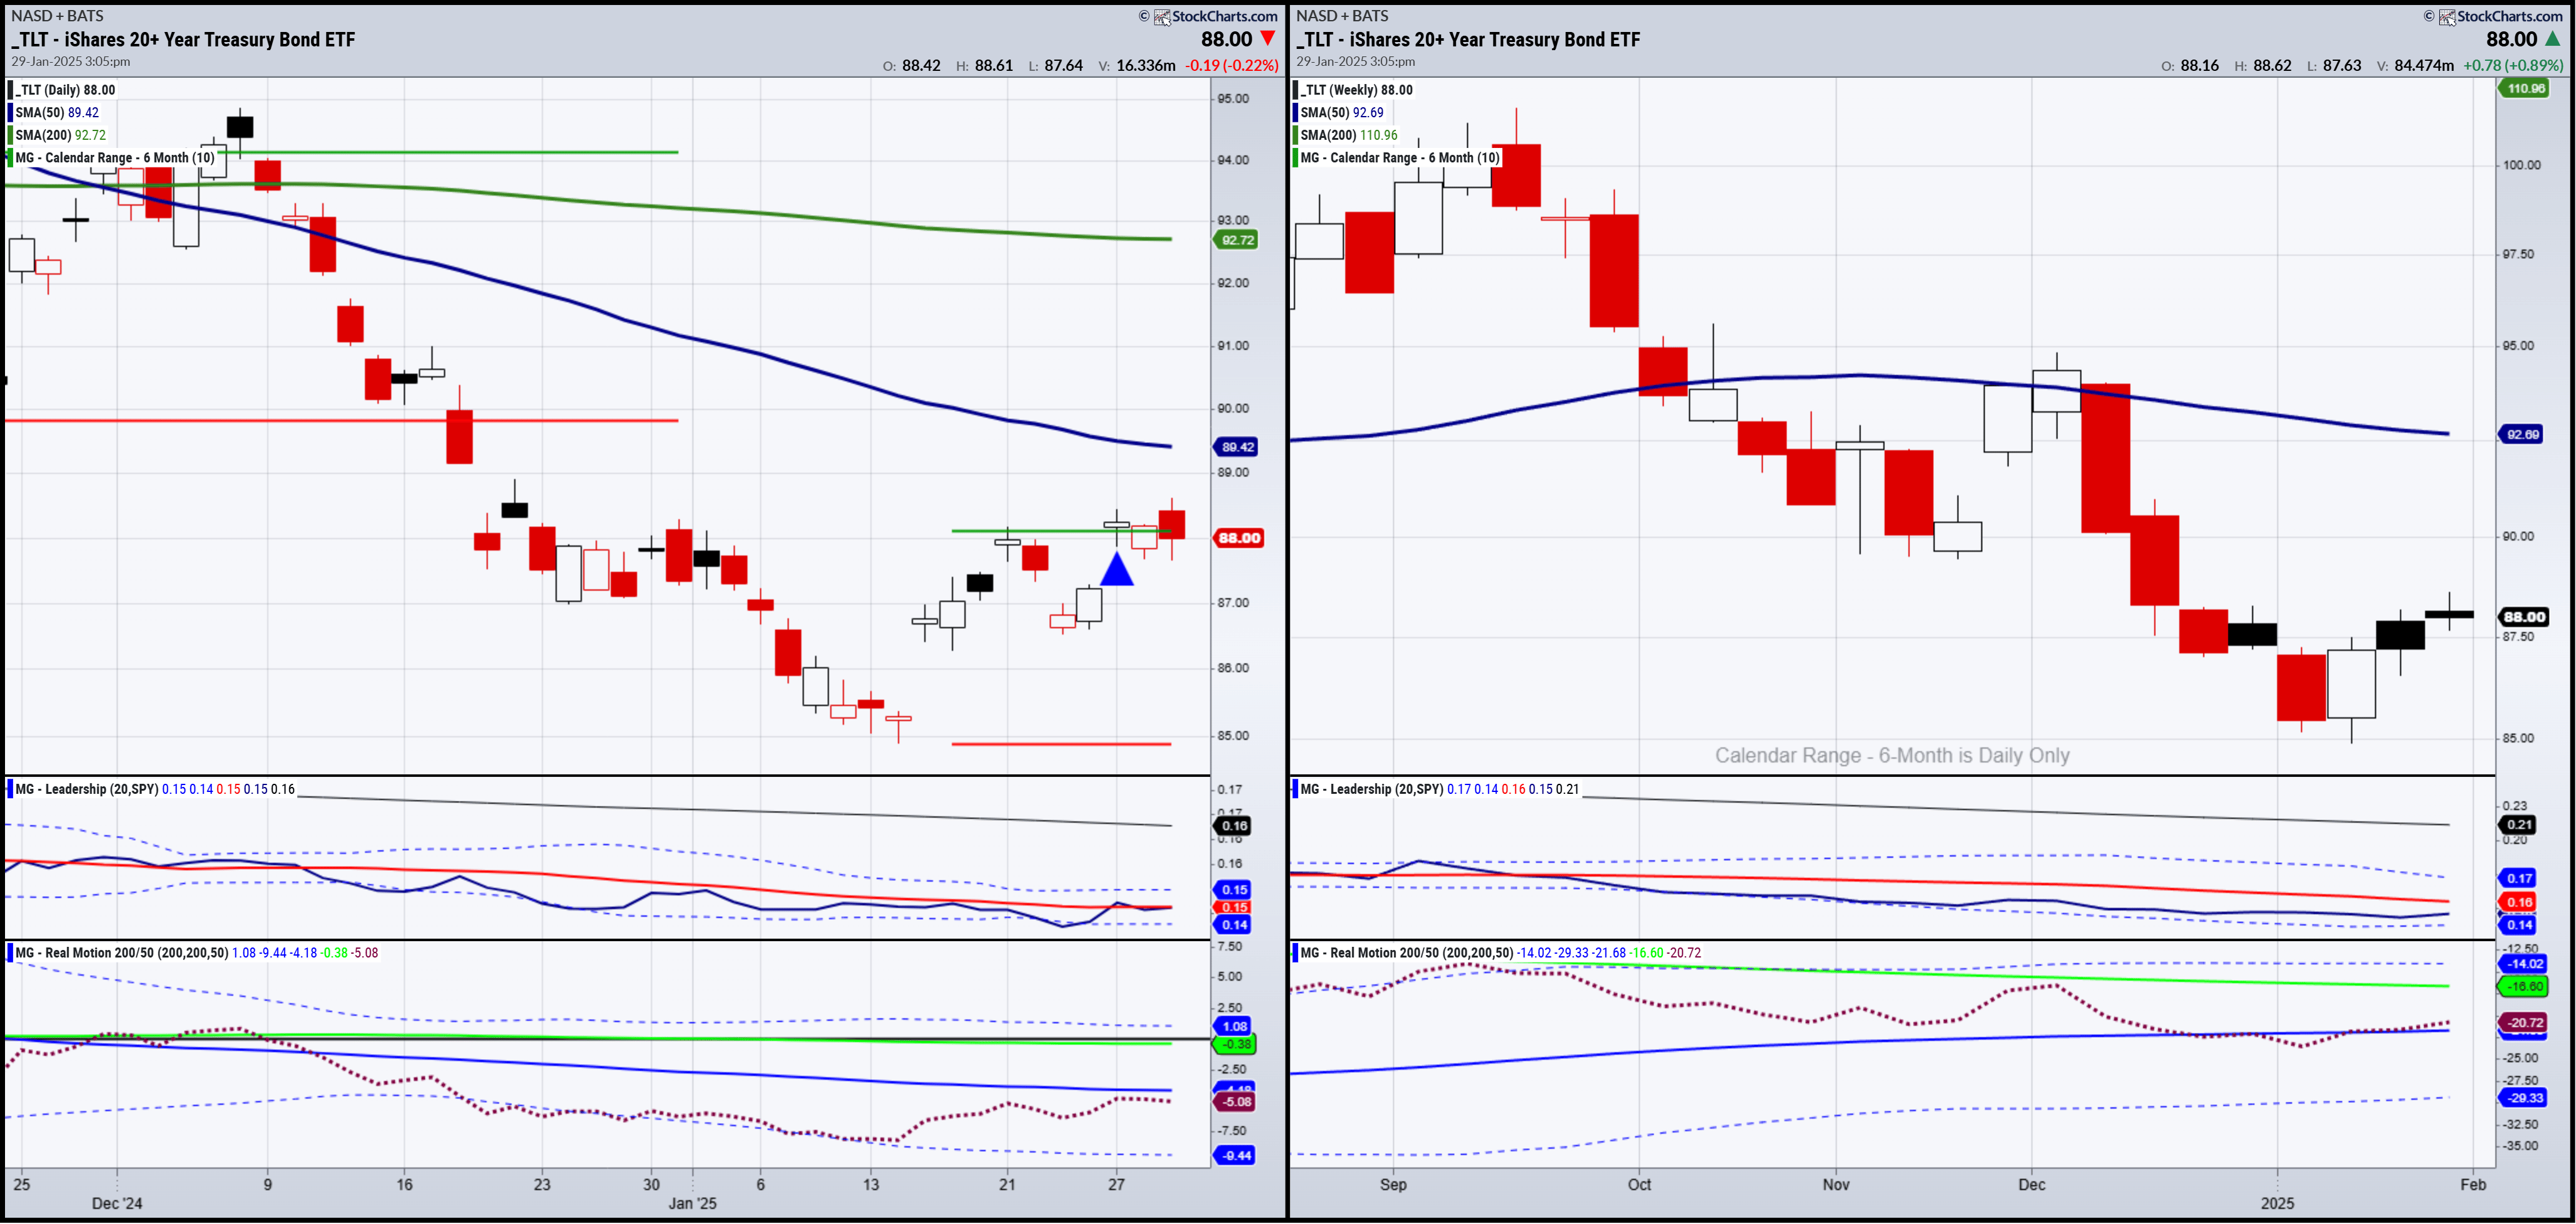
Task: Click the maroon -5.08 Real Motion tag on daily chart
Action: point(1235,1102)
